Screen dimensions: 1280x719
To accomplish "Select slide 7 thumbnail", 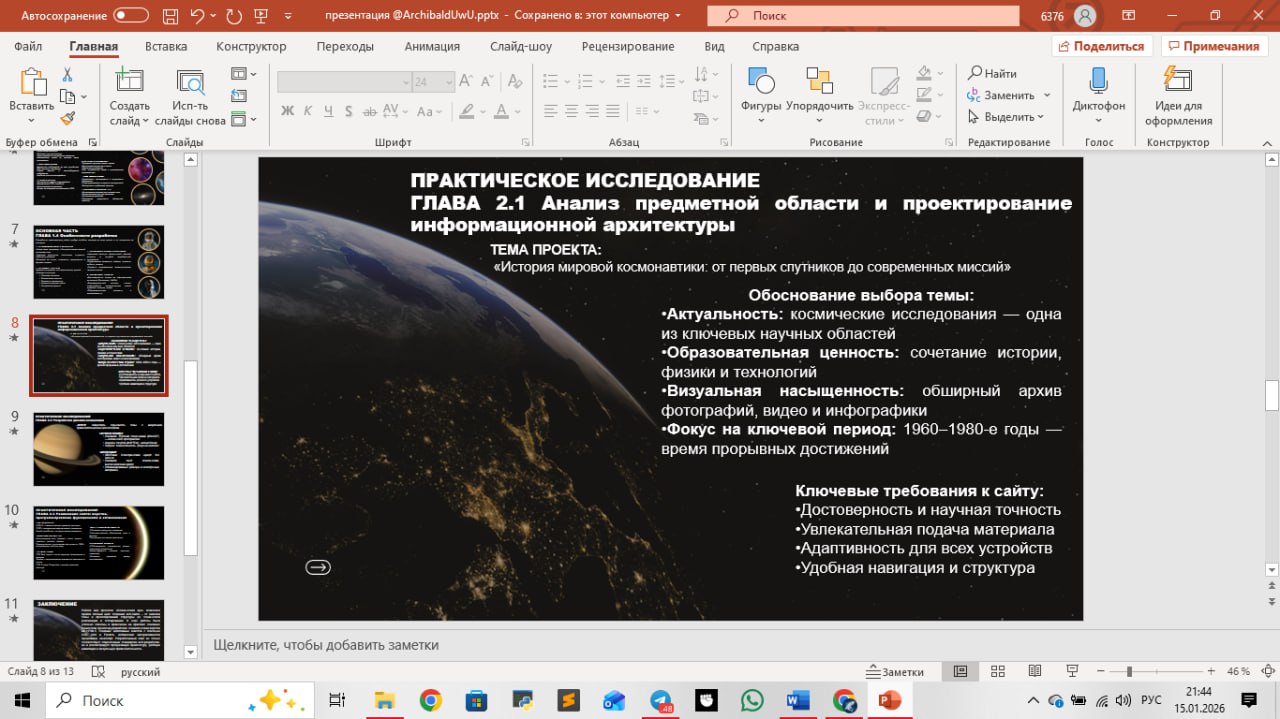I will [99, 262].
